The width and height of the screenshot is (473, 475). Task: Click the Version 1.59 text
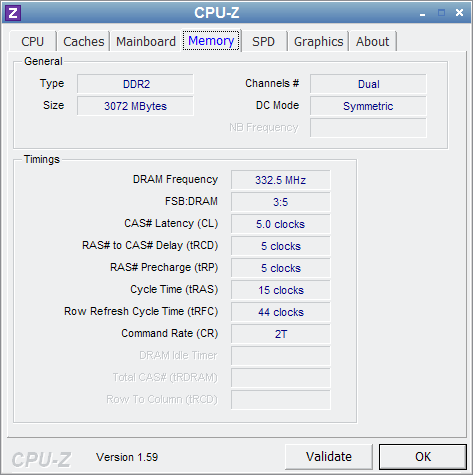tap(127, 457)
